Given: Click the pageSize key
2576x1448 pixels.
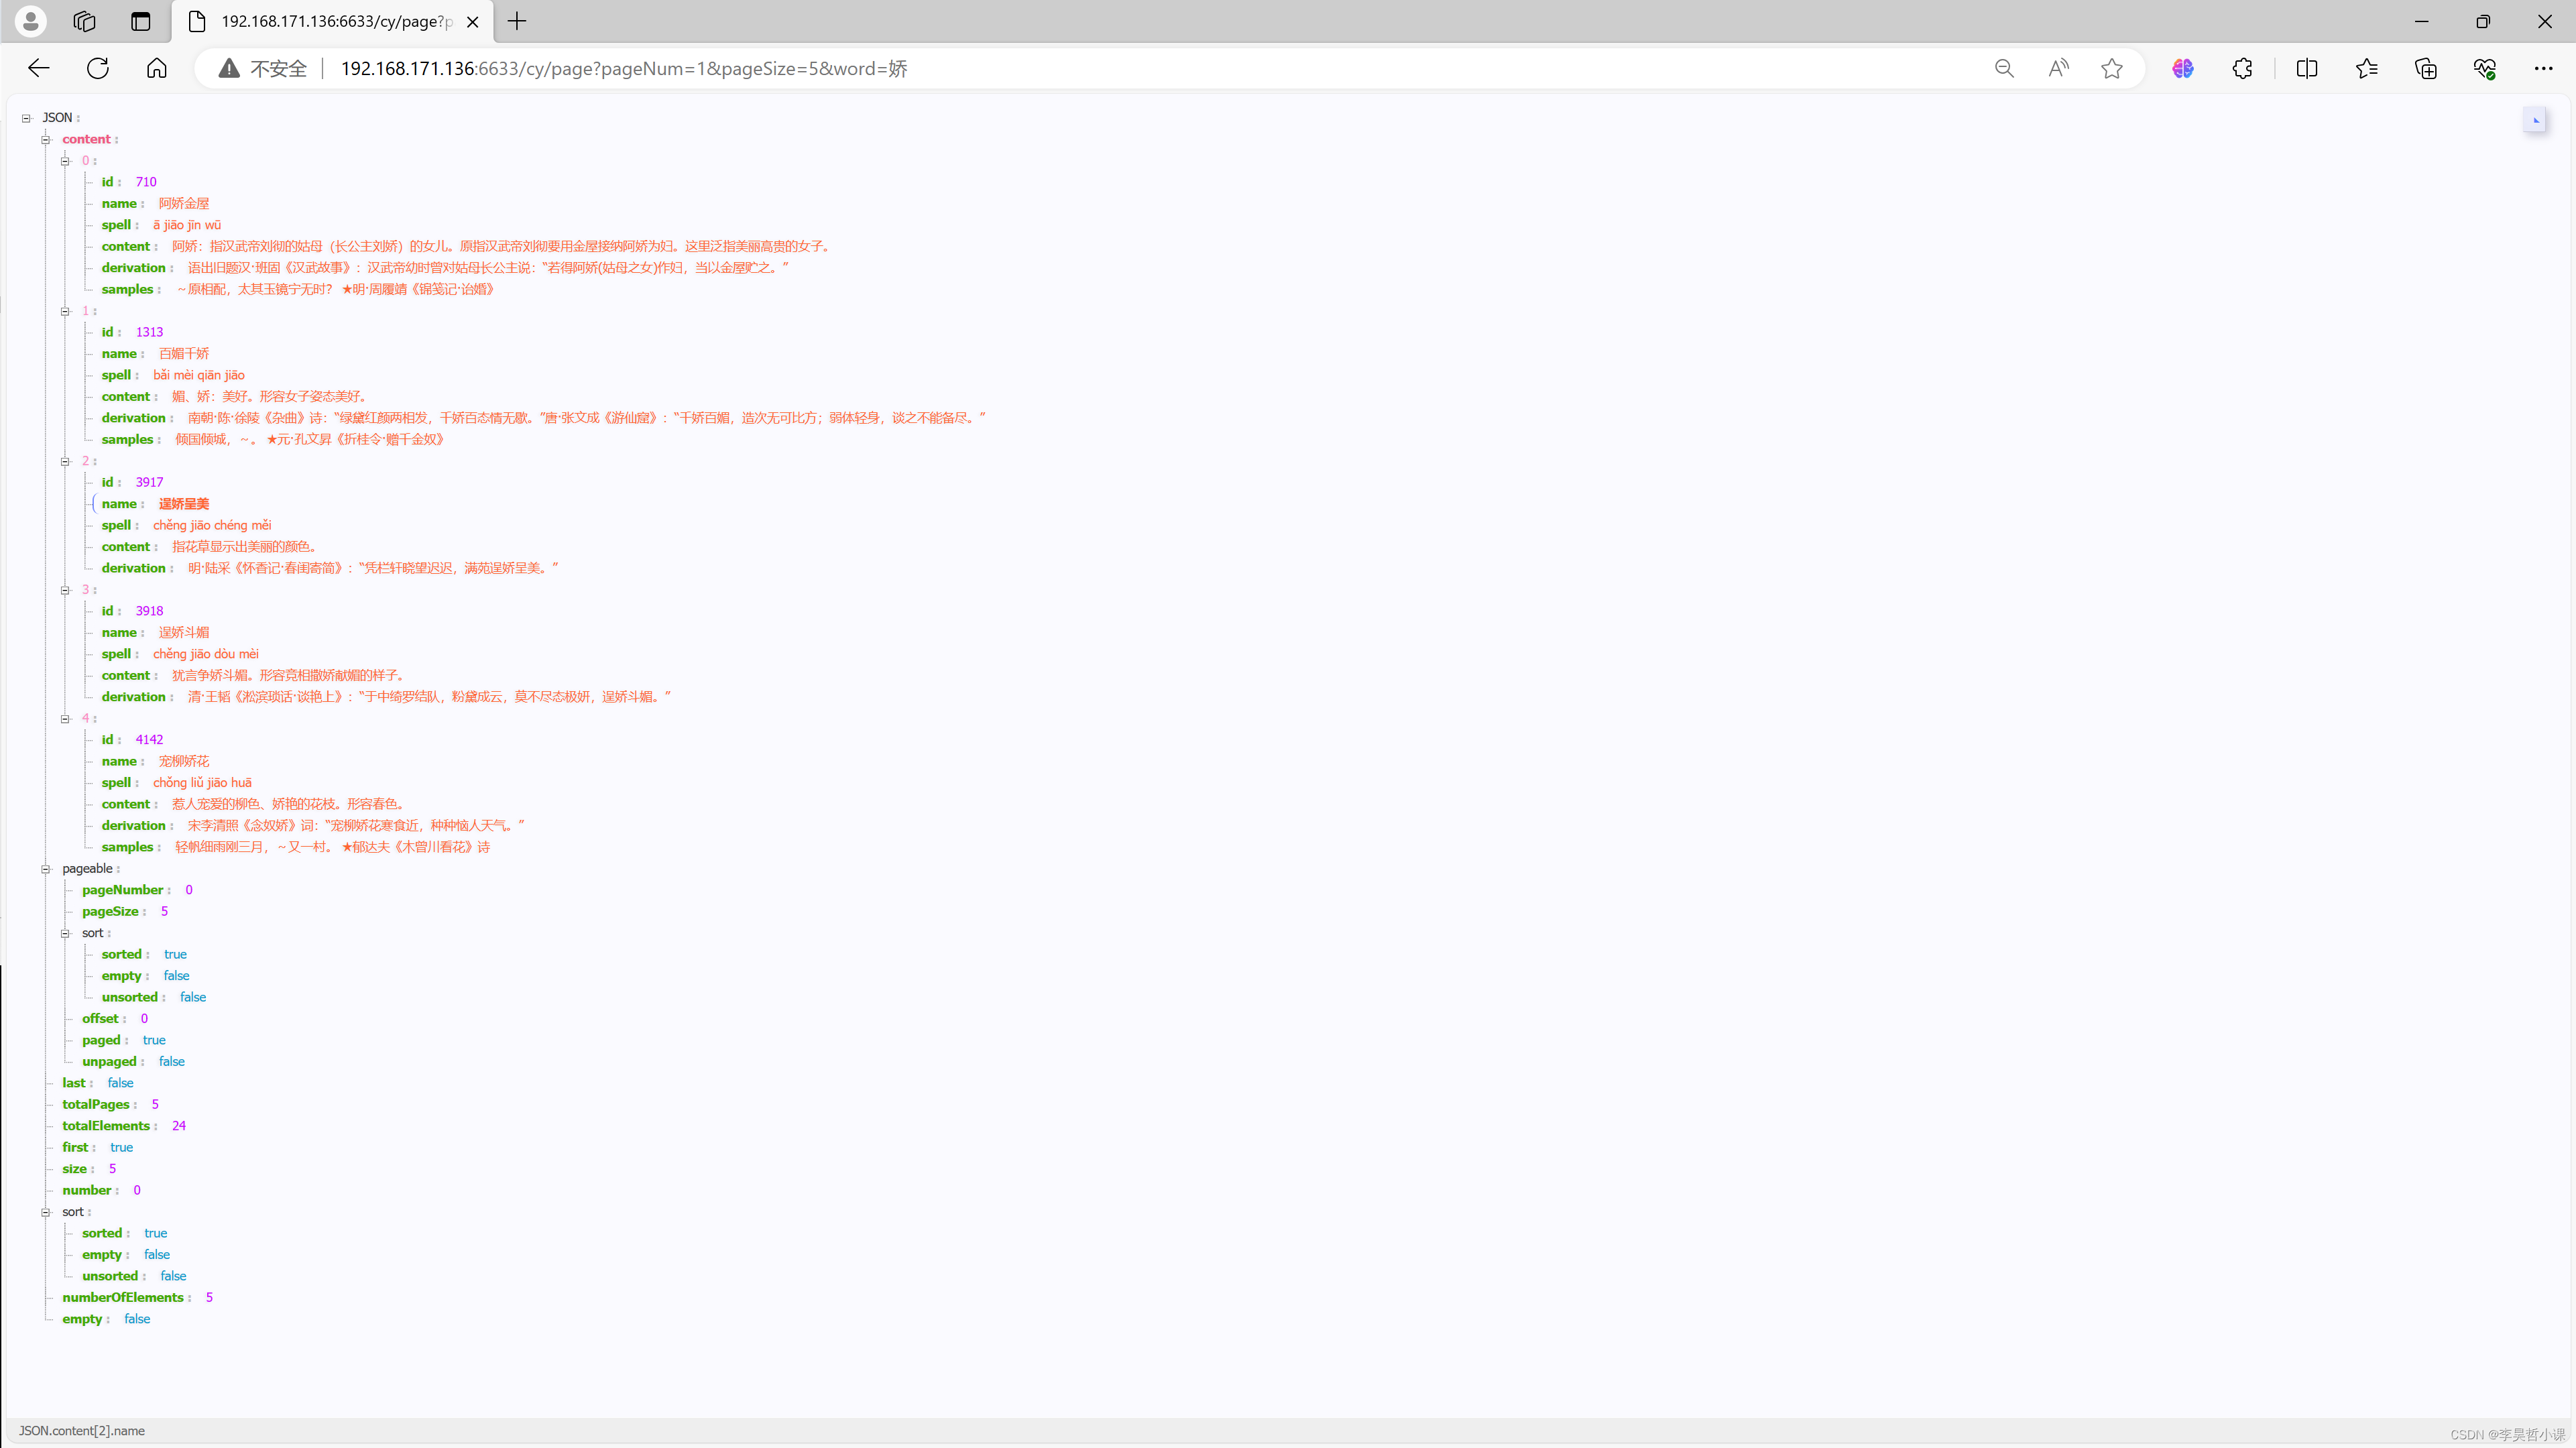Looking at the screenshot, I should pyautogui.click(x=110, y=912).
